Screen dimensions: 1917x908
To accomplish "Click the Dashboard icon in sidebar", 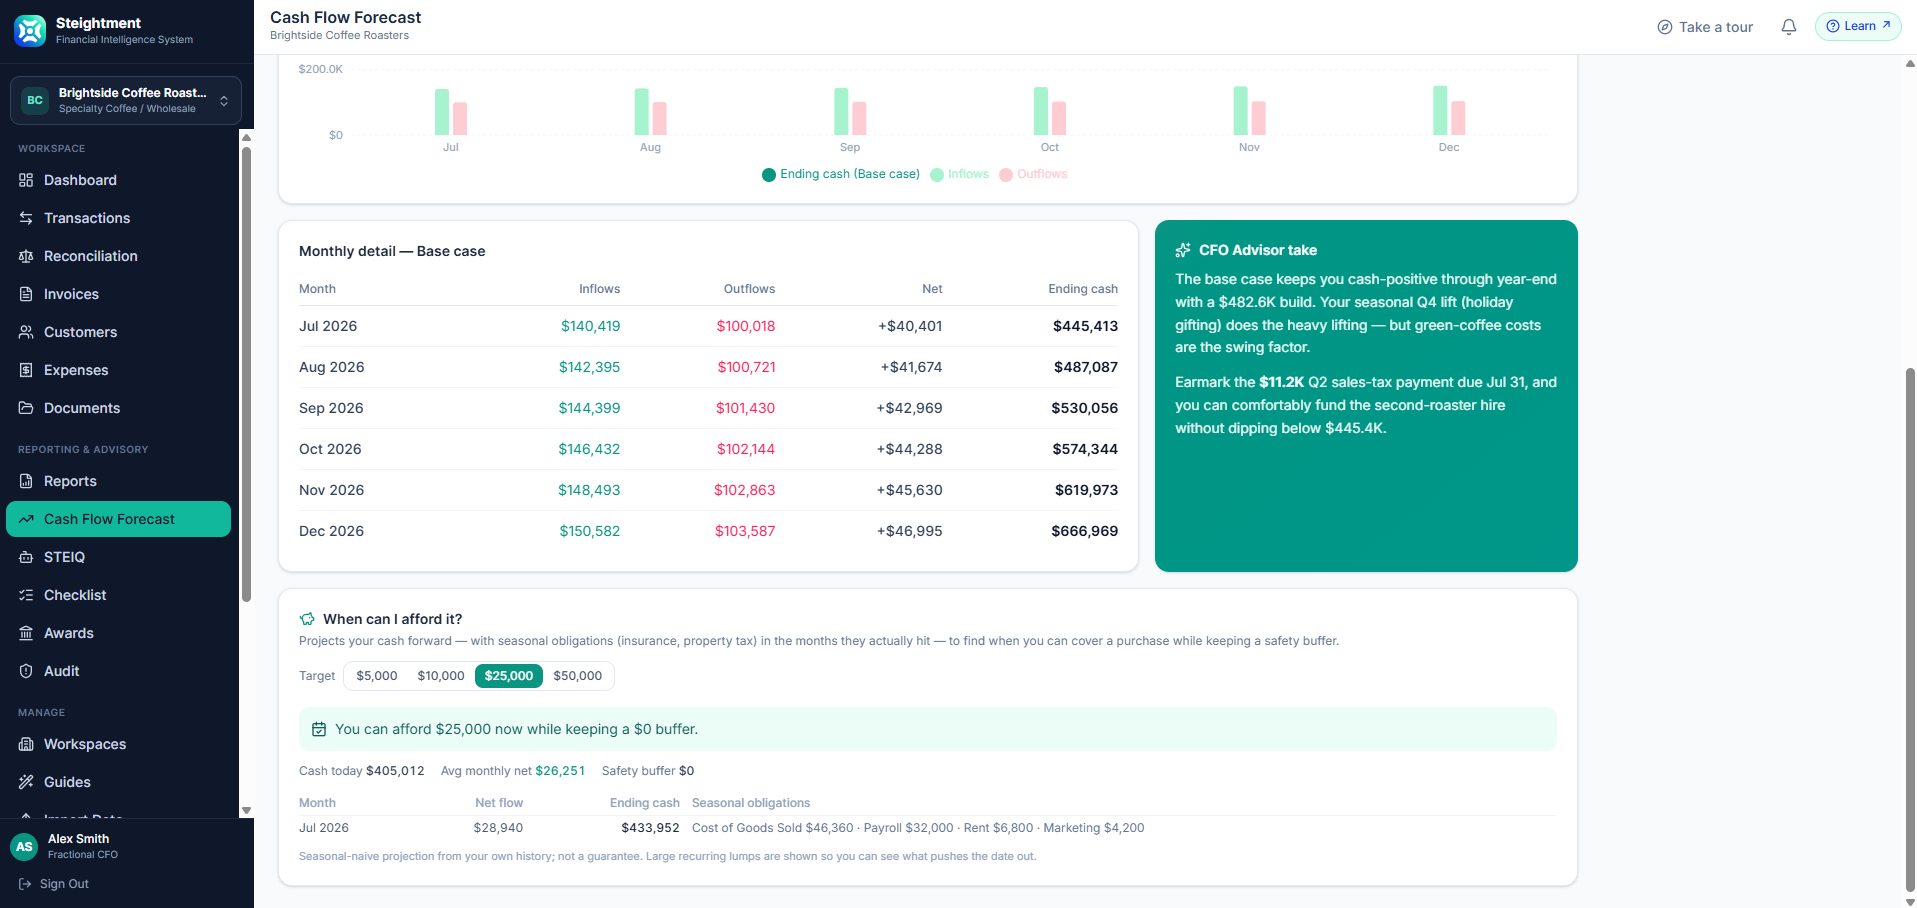I will tap(26, 180).
